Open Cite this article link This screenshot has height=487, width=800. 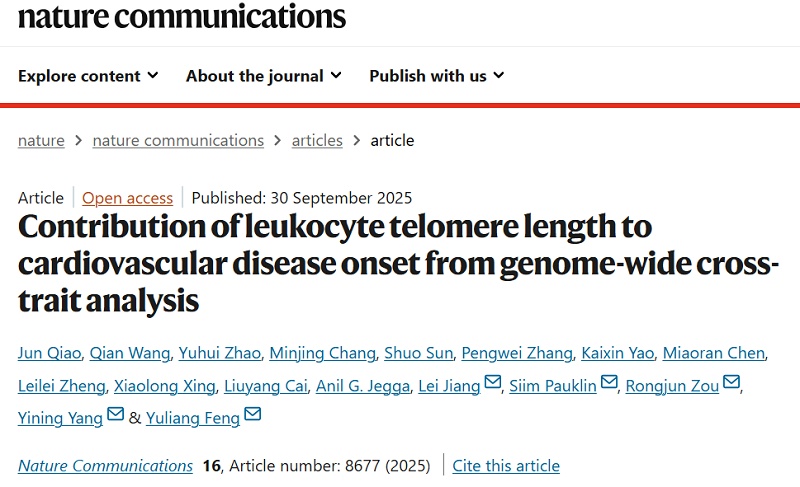pyautogui.click(x=506, y=466)
